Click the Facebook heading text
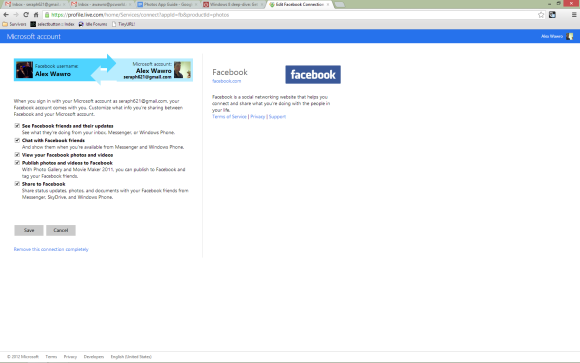Image resolution: width=580 pixels, height=363 pixels. [230, 72]
